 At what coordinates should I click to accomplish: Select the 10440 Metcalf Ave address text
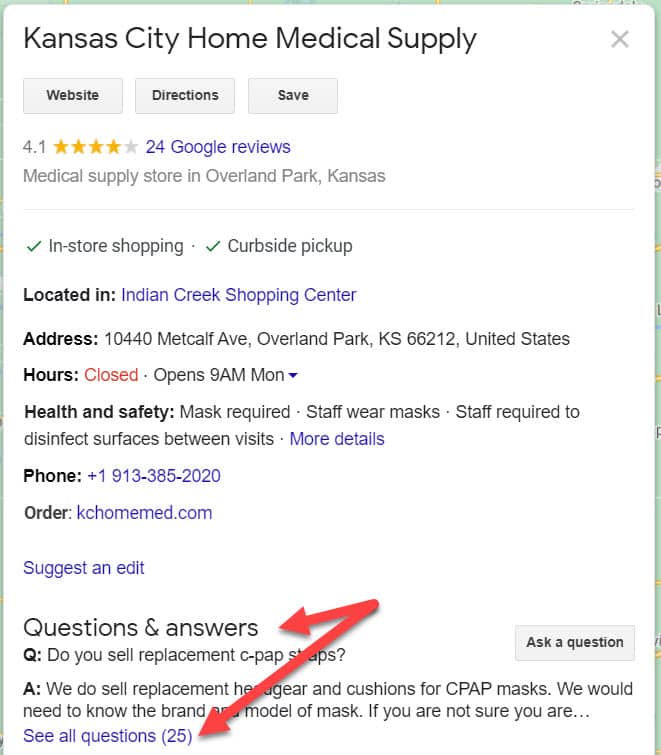336,339
